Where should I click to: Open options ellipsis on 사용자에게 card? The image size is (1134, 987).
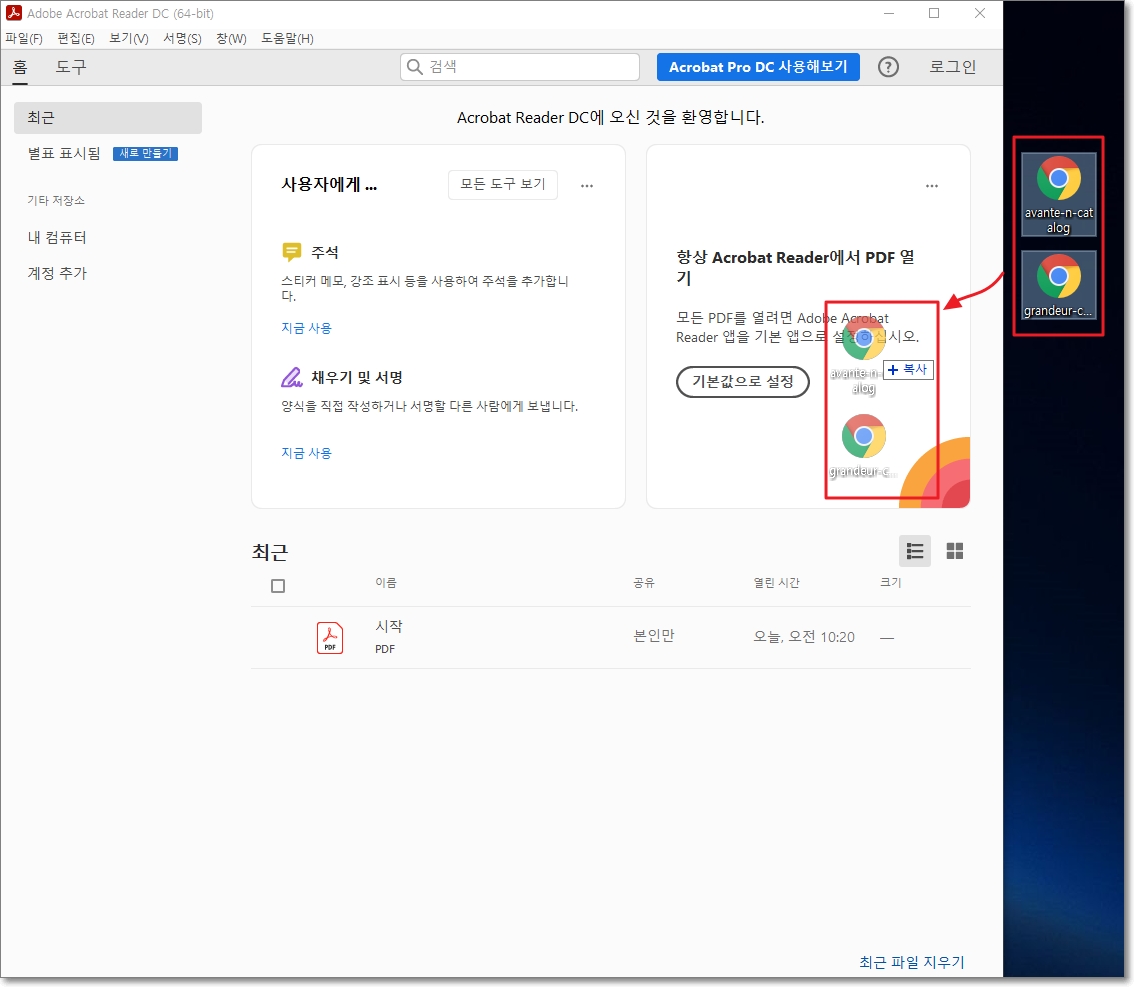pos(587,186)
